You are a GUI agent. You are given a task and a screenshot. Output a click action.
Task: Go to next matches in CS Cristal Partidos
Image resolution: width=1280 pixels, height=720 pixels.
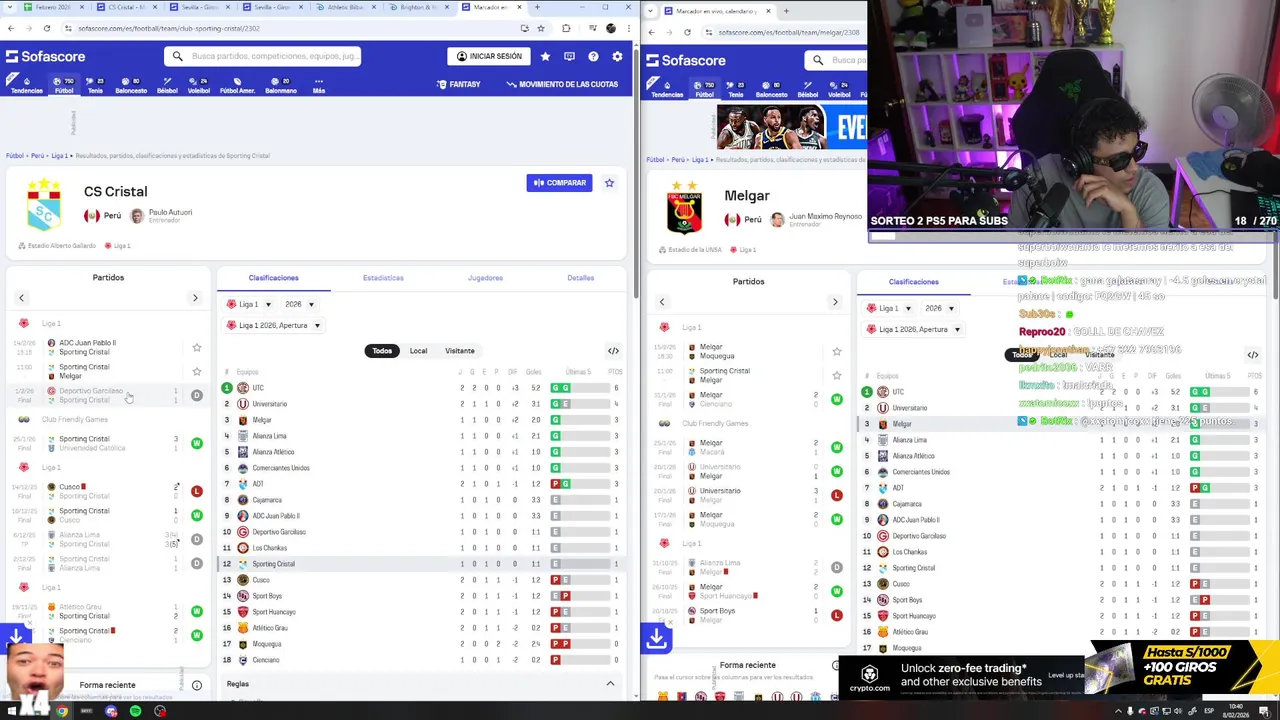[195, 298]
